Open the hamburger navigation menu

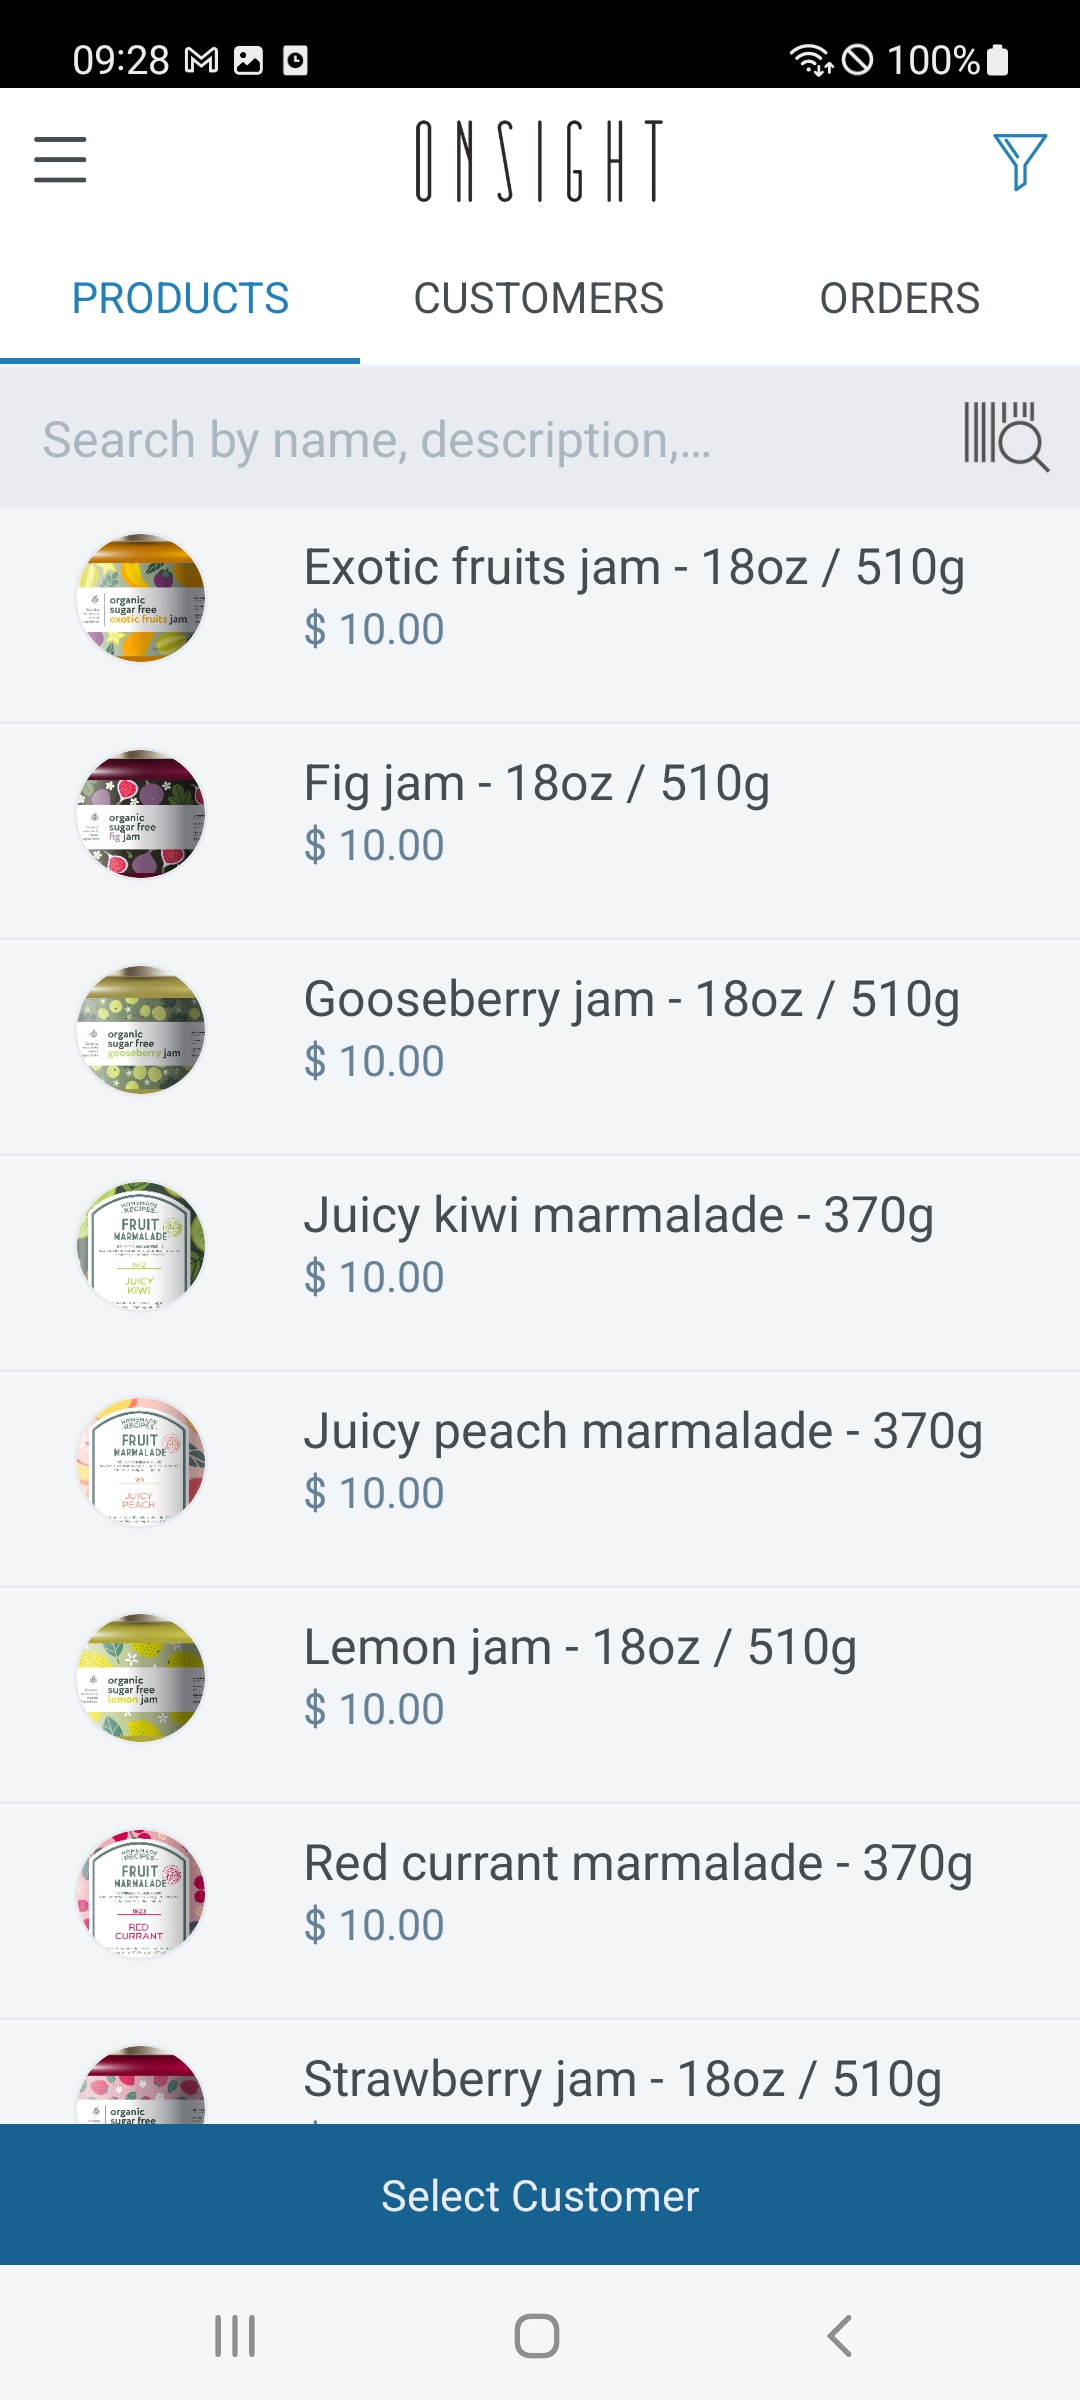[60, 160]
